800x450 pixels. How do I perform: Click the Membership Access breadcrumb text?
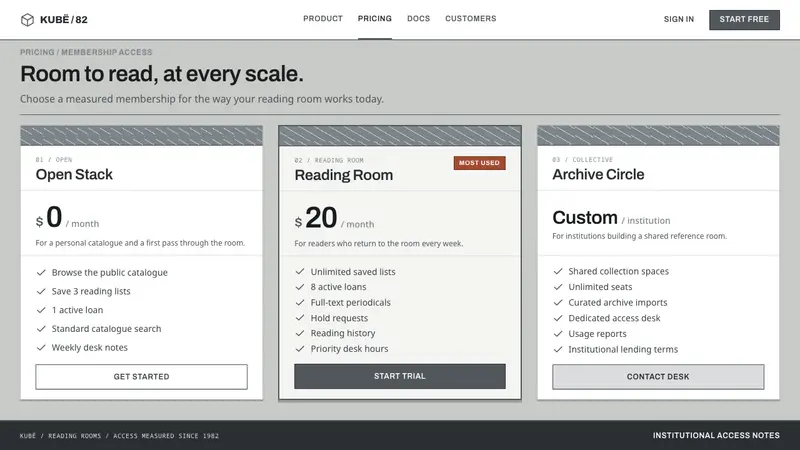point(107,52)
